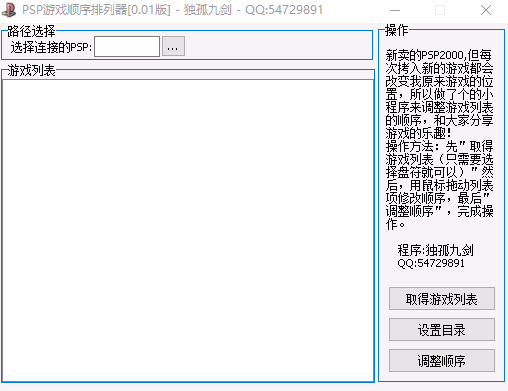Click the QQ:54729891 text in 操作 panel
The width and height of the screenshot is (508, 391).
pyautogui.click(x=431, y=263)
